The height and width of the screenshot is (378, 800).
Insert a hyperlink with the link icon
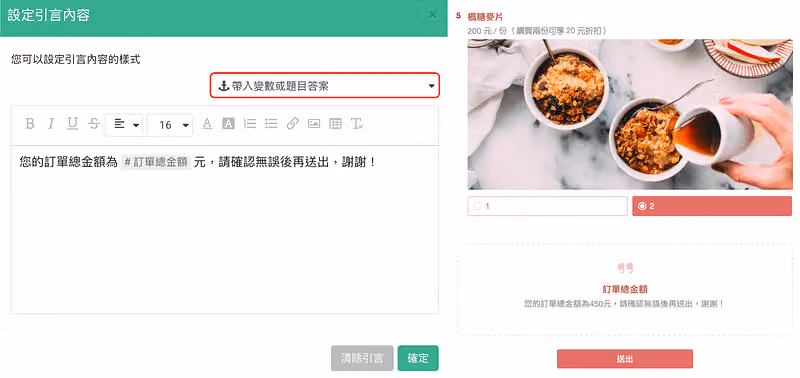tap(293, 124)
